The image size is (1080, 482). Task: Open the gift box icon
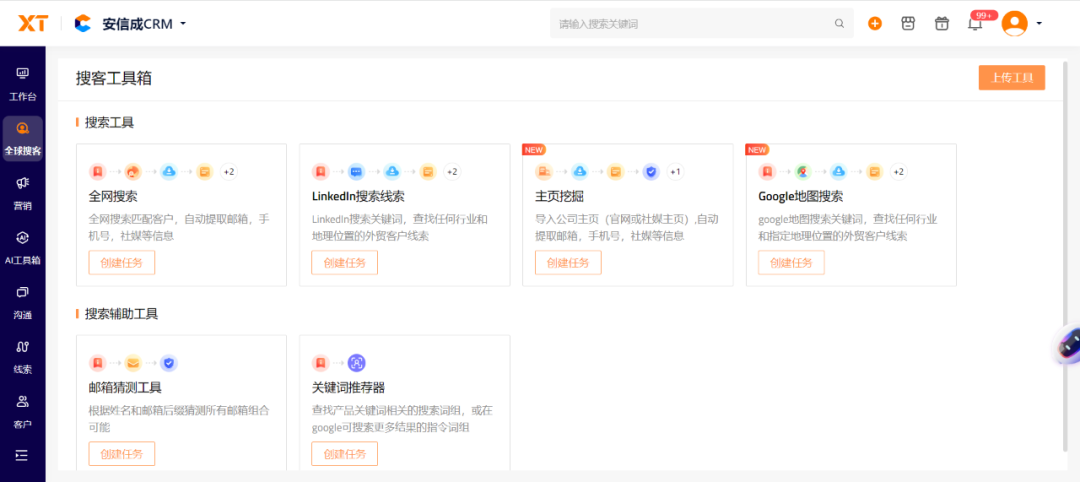[941, 23]
